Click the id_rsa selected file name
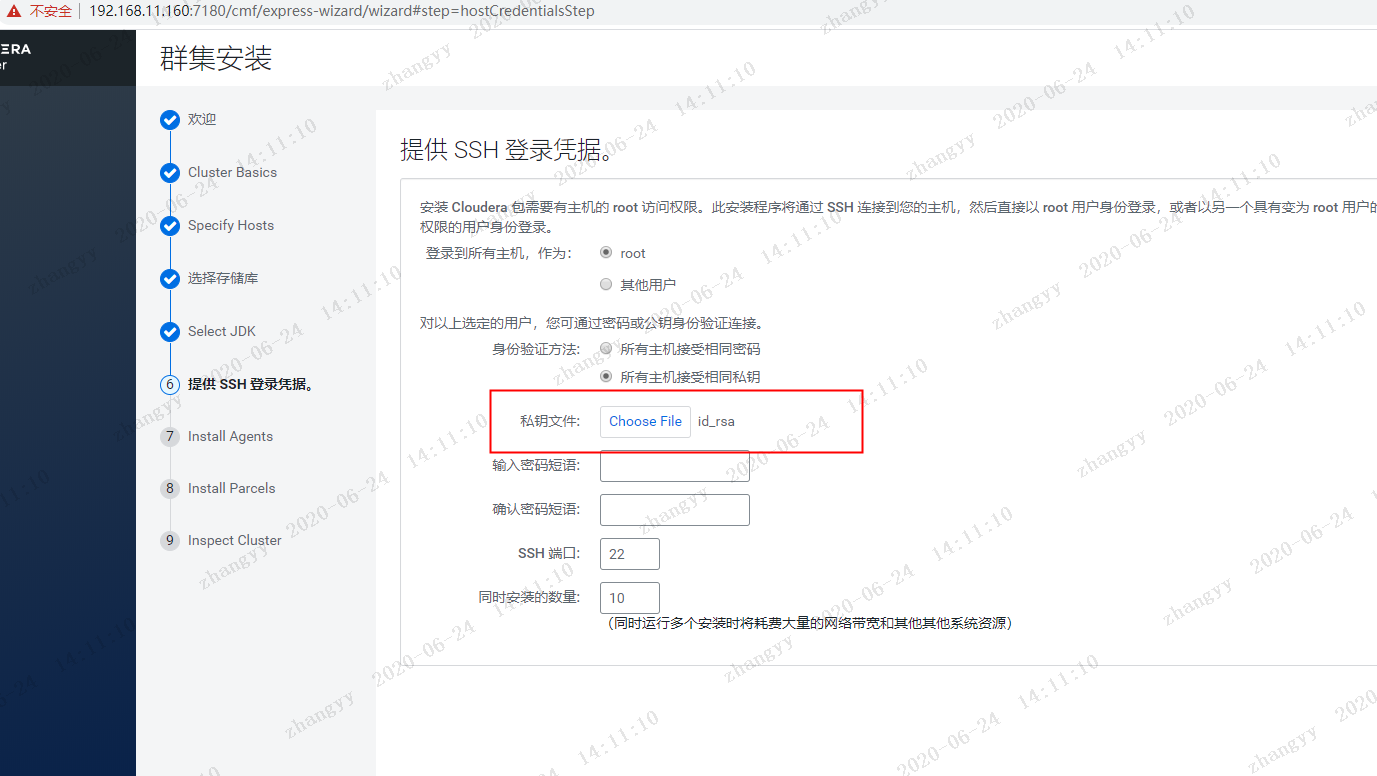 point(716,422)
